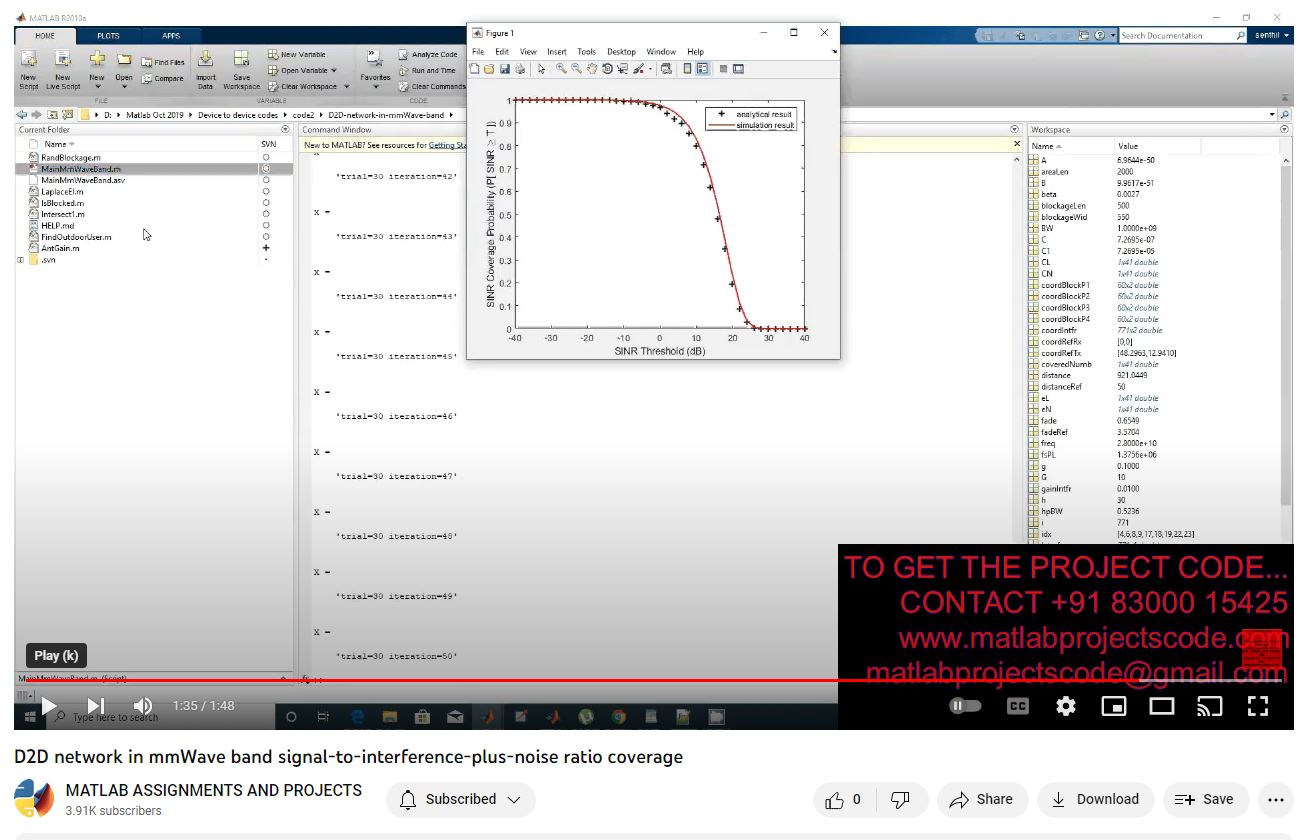Open the MATLAB ASSIGNMENTS AND PROJECTS channel

[213, 790]
